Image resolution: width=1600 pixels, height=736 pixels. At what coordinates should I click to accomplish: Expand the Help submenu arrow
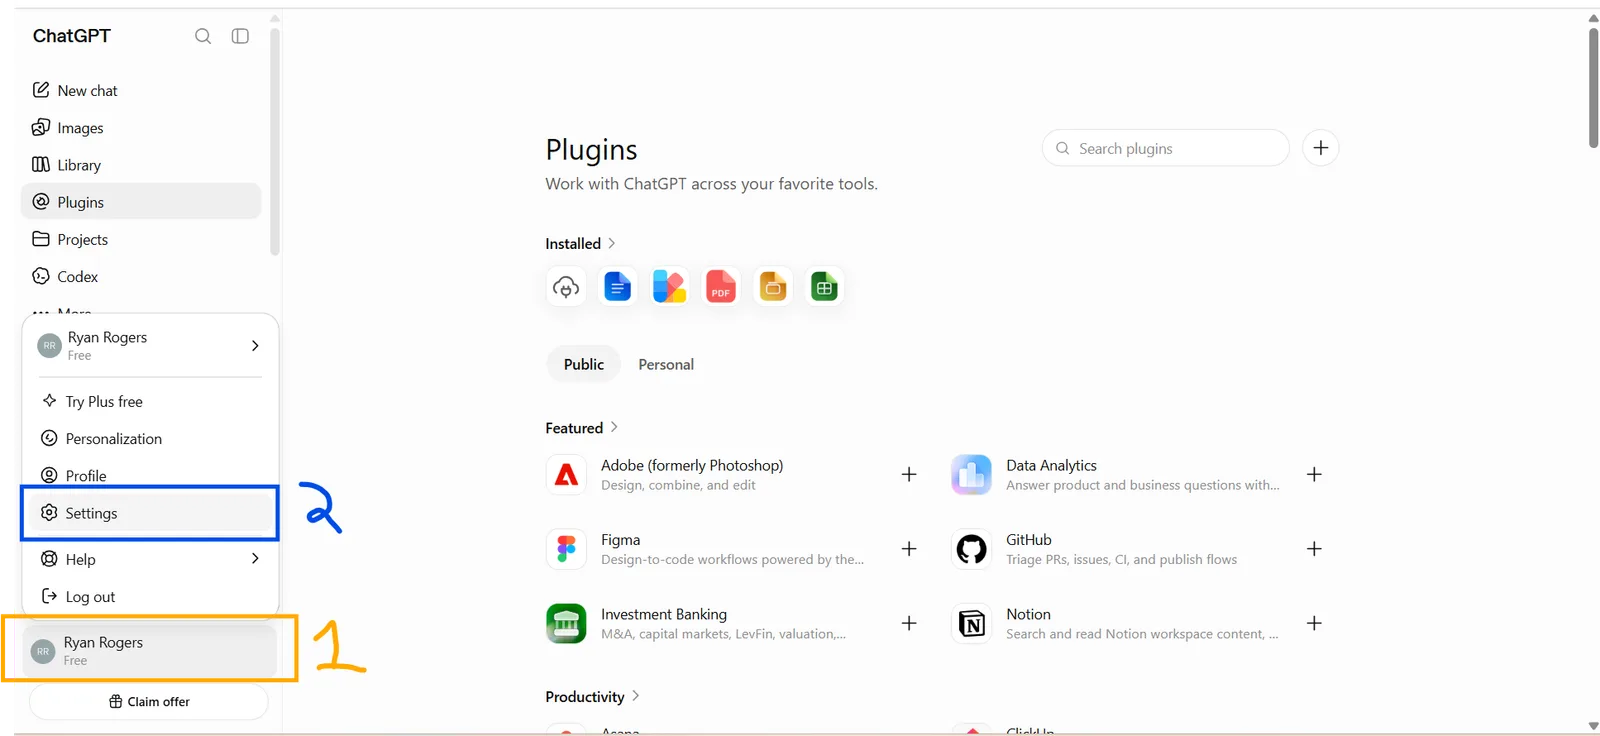pos(255,559)
